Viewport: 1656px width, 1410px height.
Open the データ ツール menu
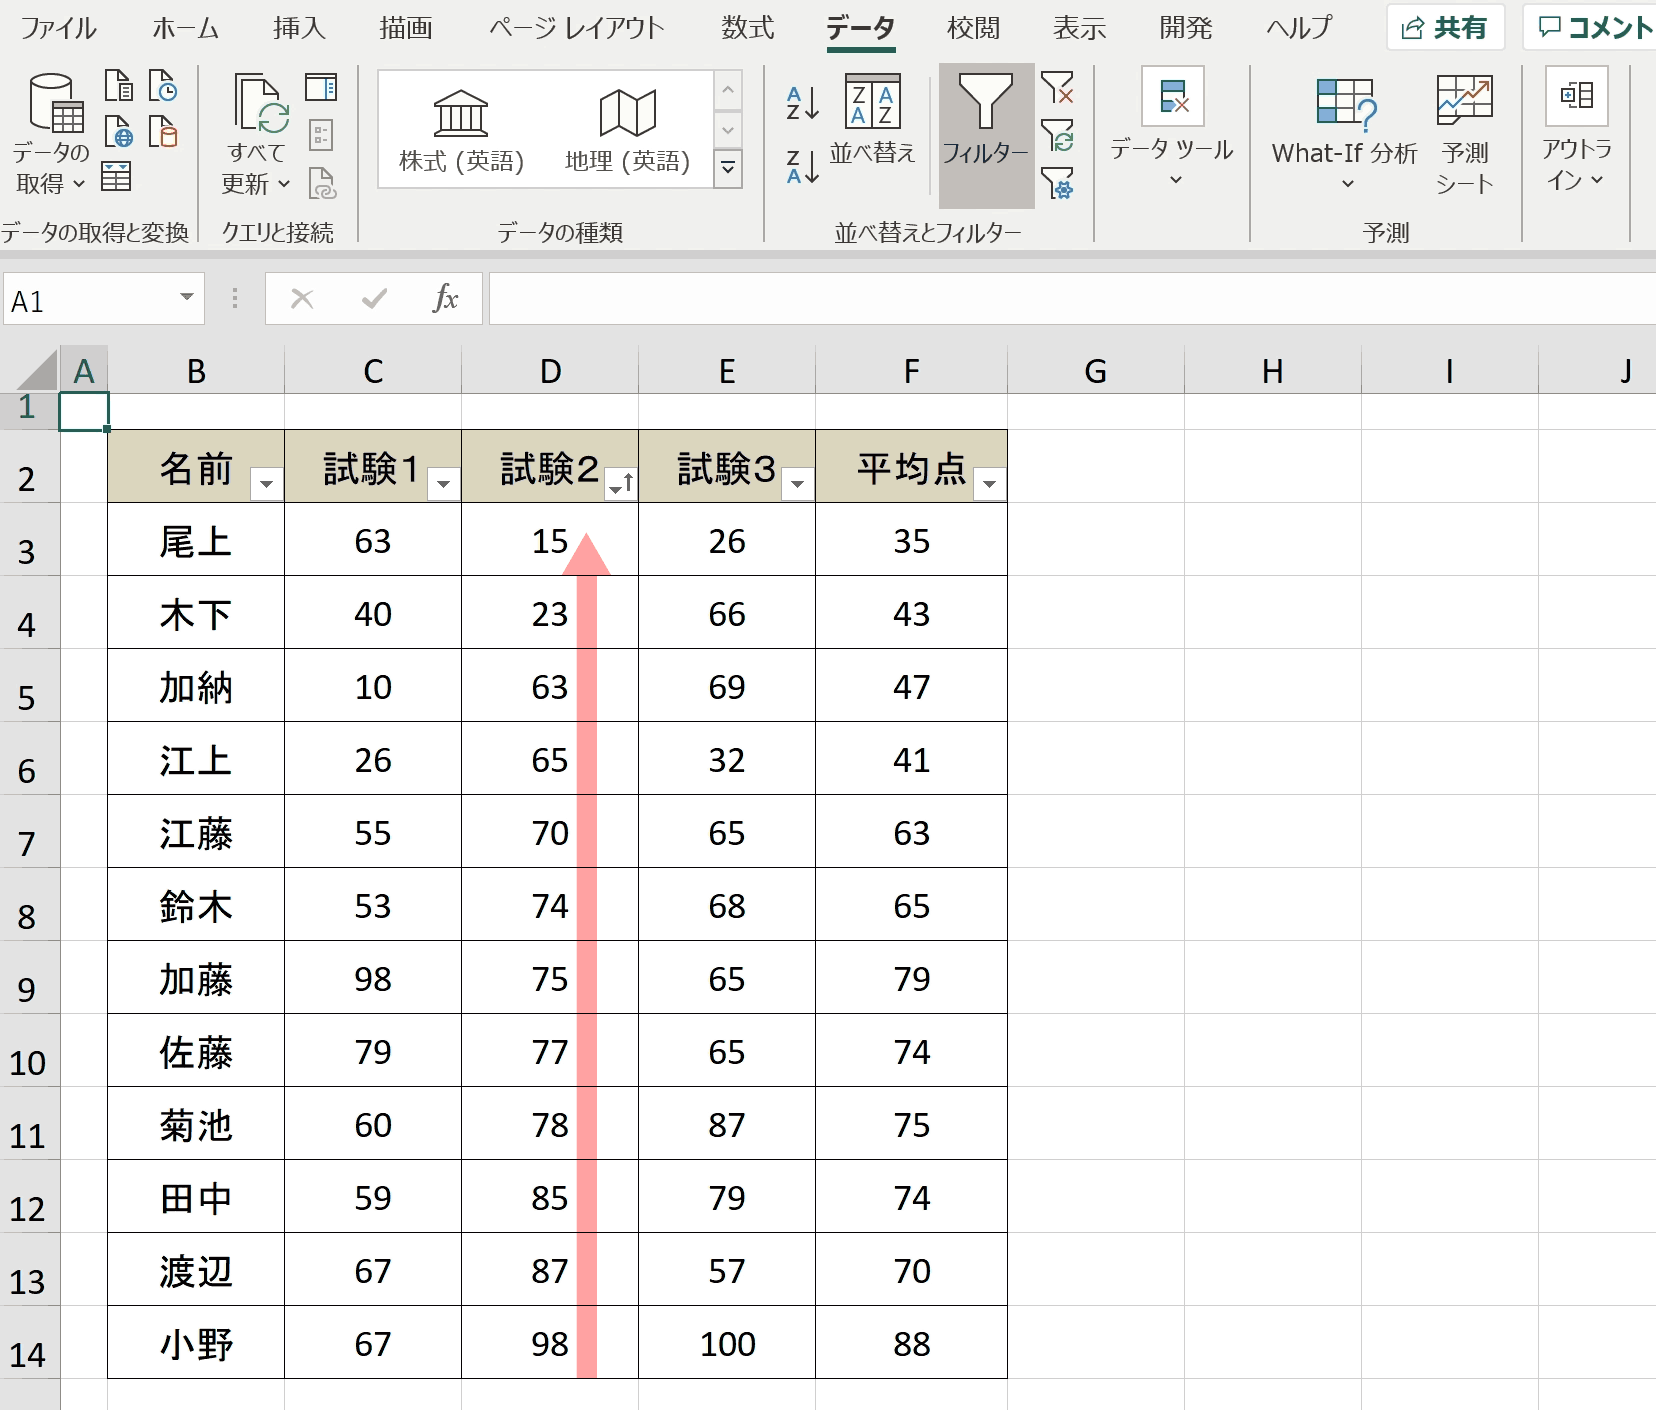coord(1173,127)
